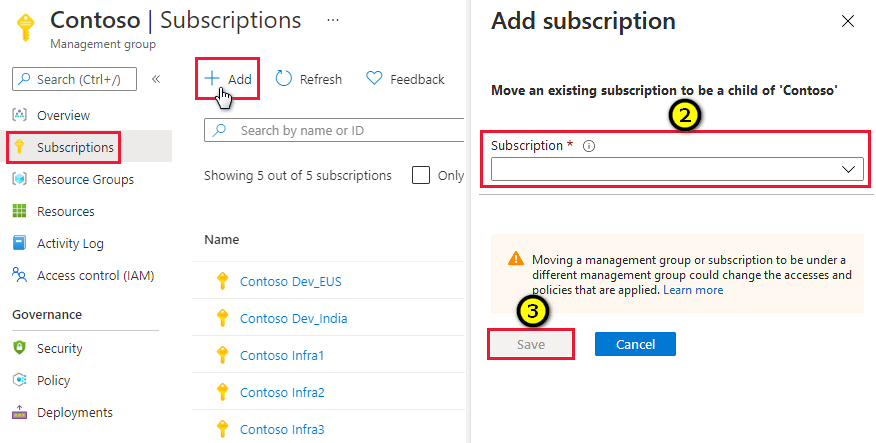Click the plus Add icon
This screenshot has height=443, width=876.
coord(212,78)
